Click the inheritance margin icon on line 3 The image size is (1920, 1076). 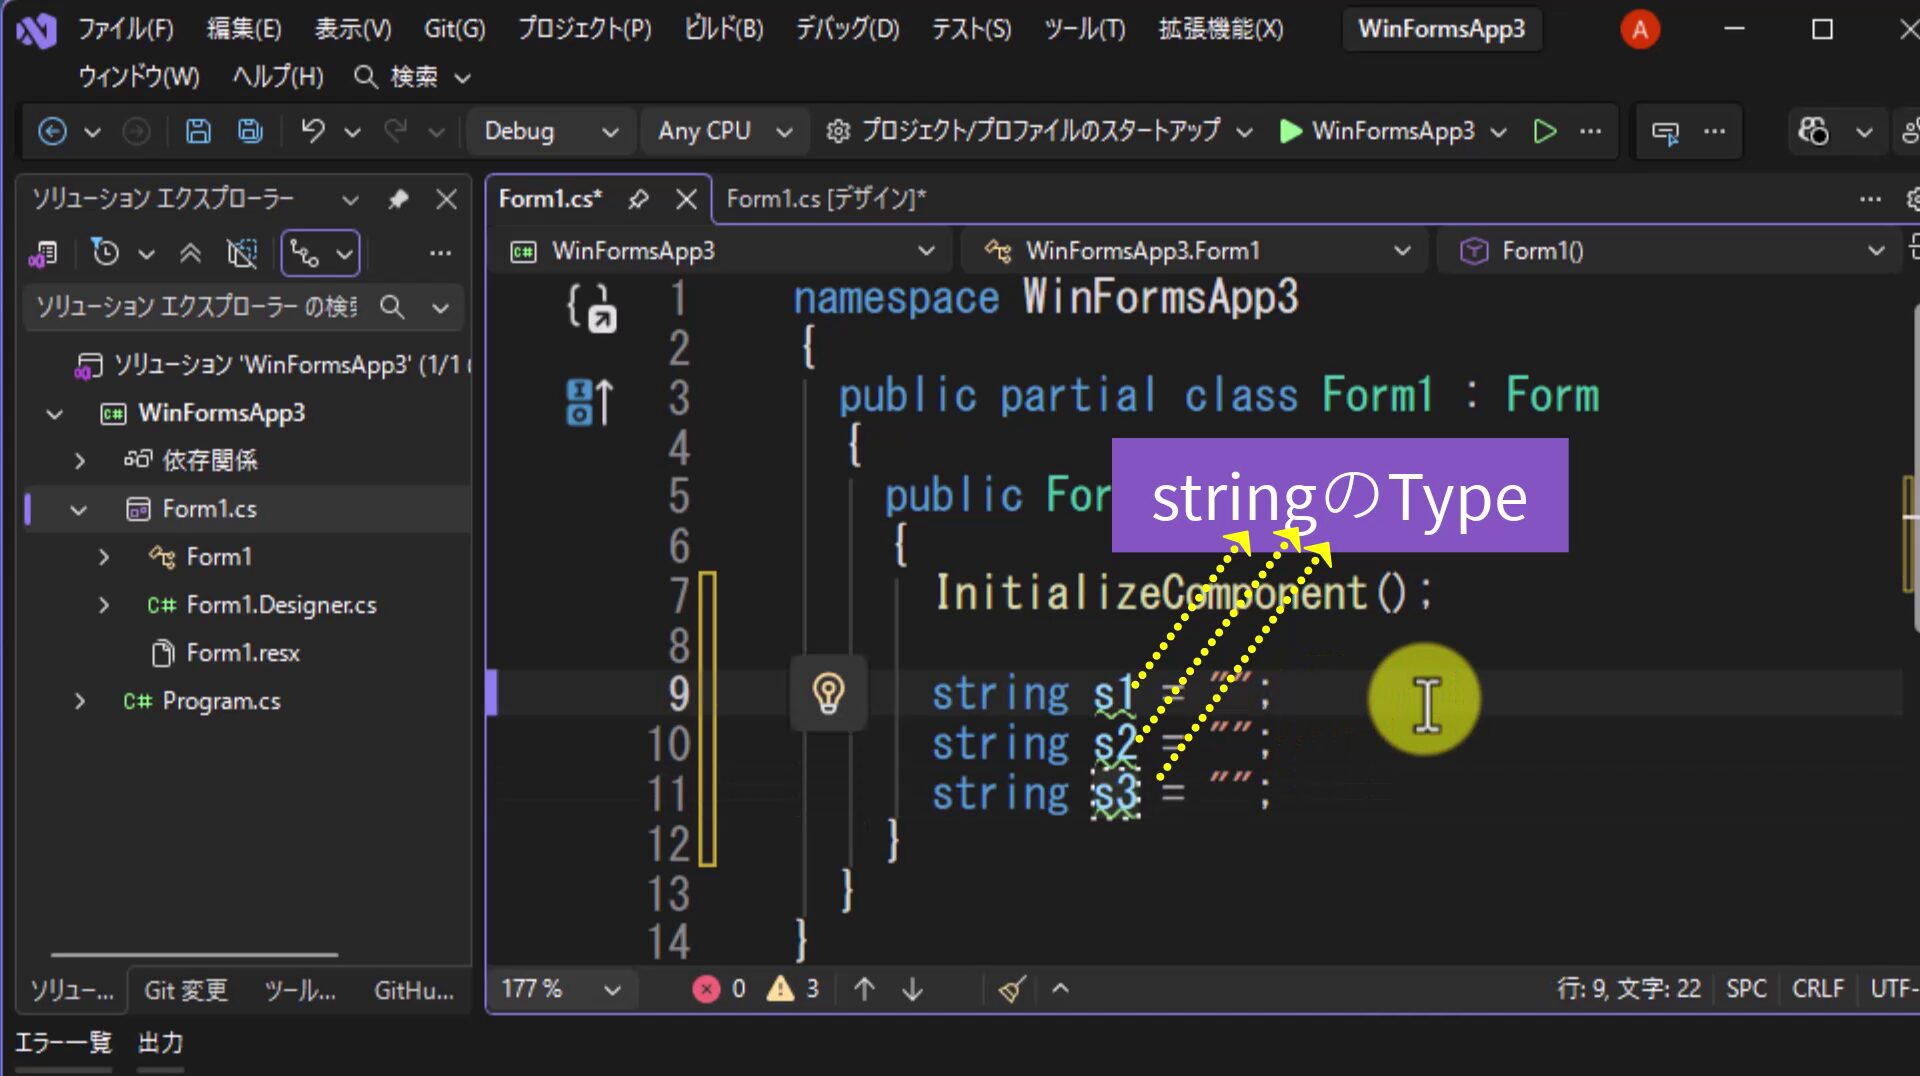(589, 401)
